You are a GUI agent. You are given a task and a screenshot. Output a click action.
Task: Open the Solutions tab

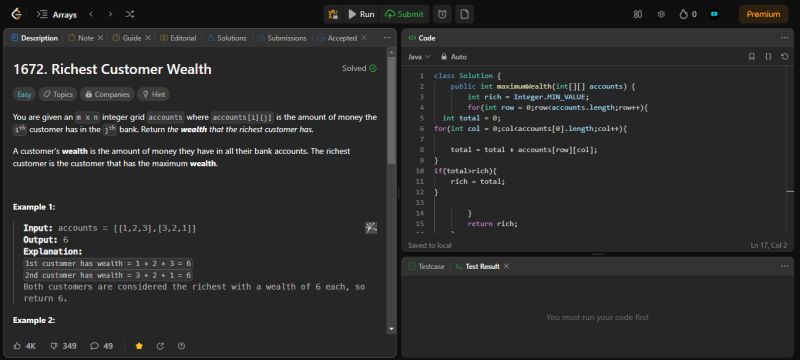point(227,38)
